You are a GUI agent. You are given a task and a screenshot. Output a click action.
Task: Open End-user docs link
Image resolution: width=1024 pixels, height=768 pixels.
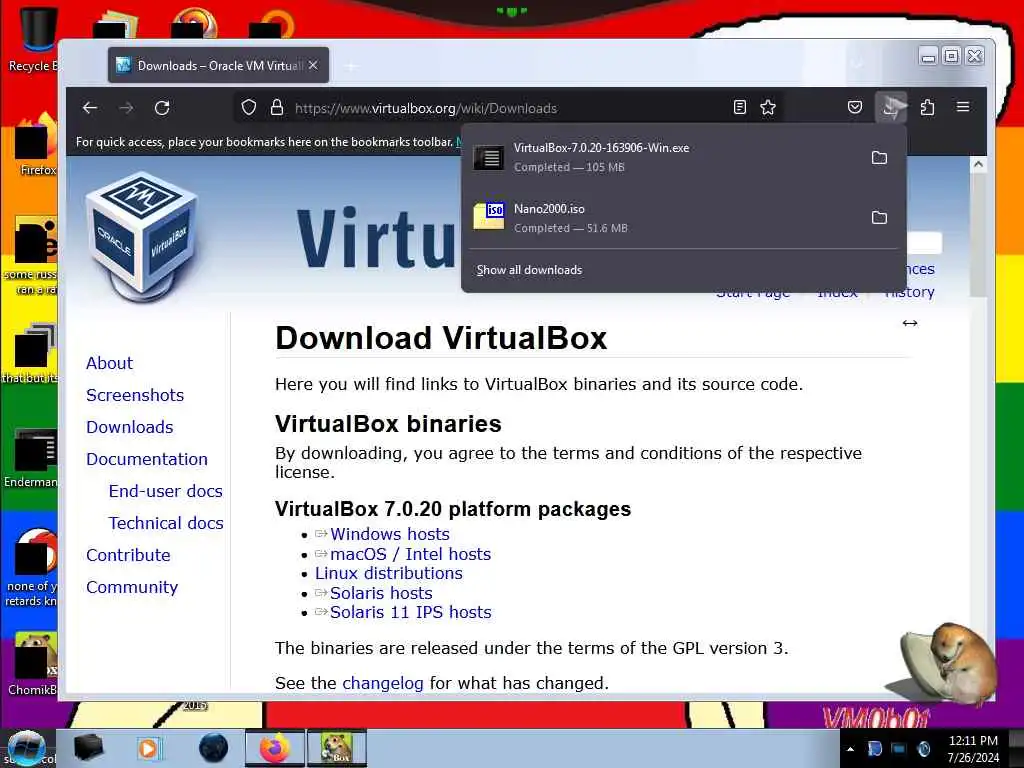(166, 491)
